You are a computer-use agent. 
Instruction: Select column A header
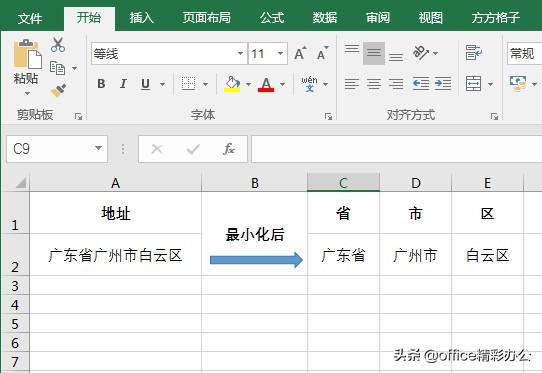pyautogui.click(x=115, y=183)
